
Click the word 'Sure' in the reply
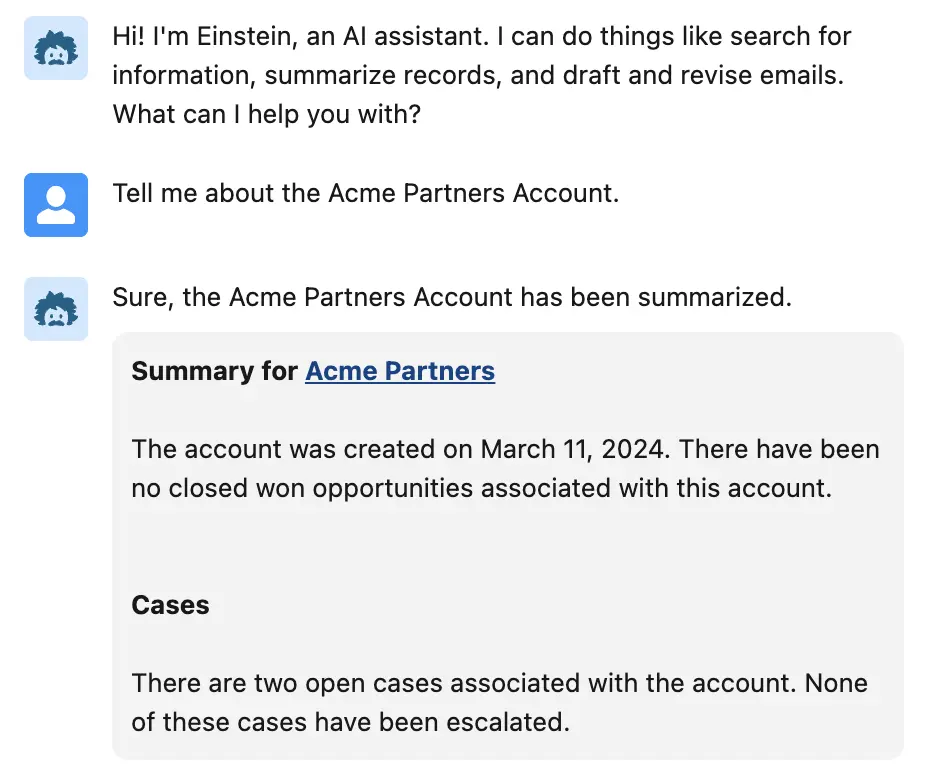tap(138, 297)
